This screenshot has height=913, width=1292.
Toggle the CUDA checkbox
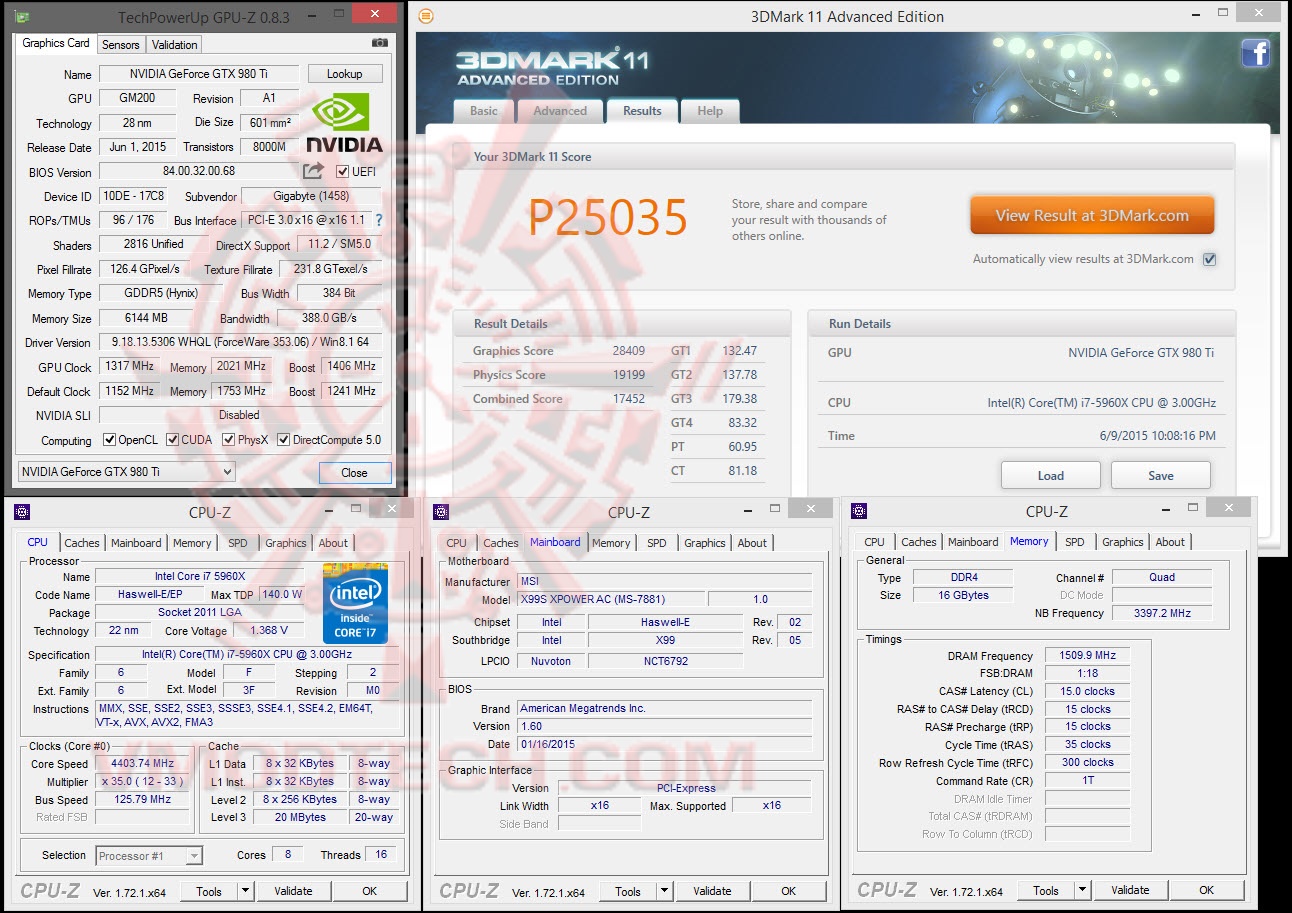(x=173, y=440)
